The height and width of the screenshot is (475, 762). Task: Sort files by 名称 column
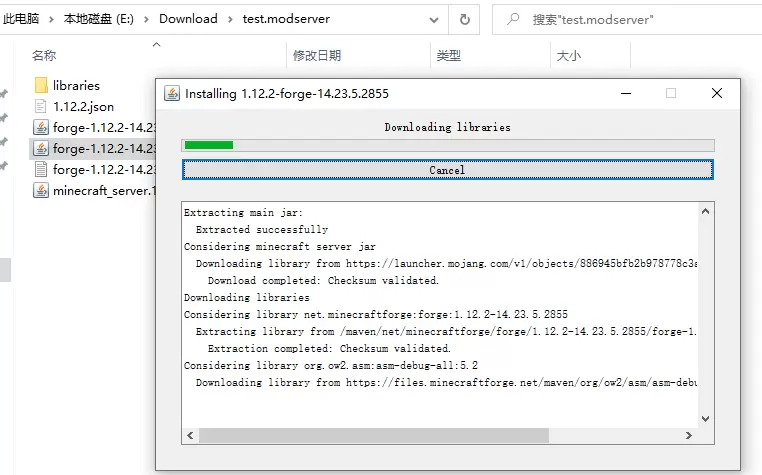click(x=44, y=55)
